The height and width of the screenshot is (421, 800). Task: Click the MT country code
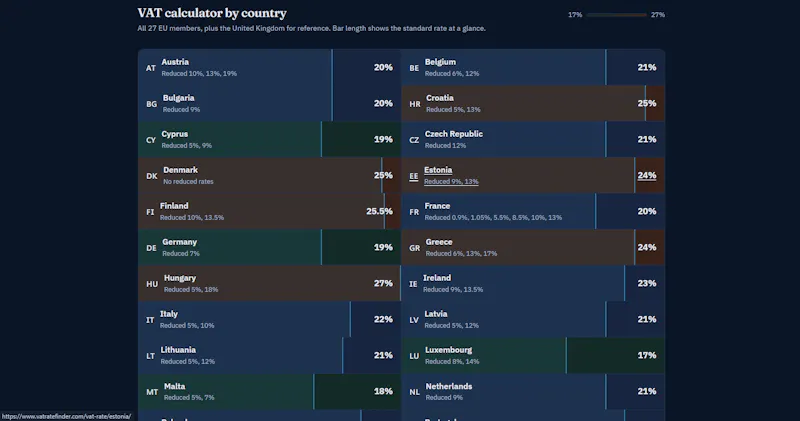click(x=152, y=392)
